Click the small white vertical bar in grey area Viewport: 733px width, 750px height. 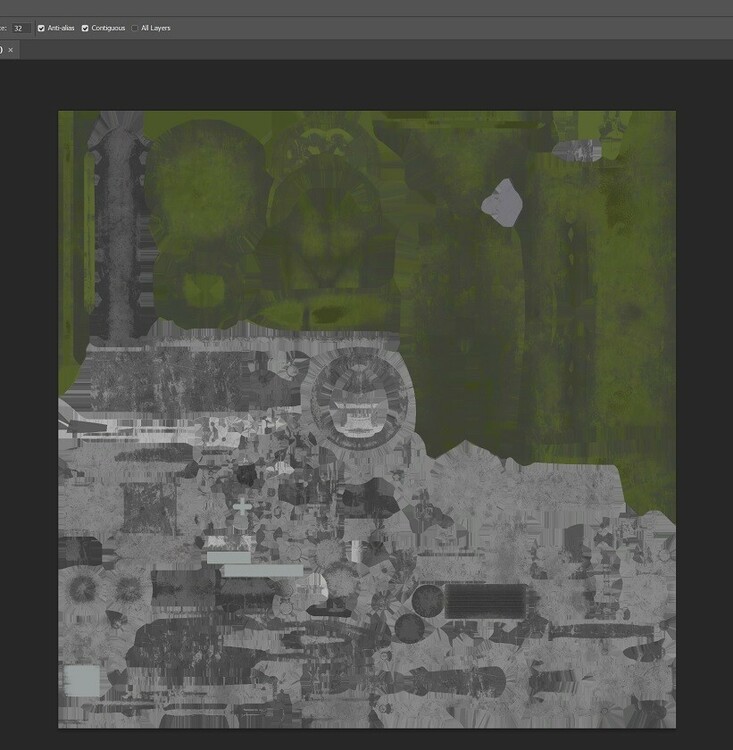tap(354, 550)
